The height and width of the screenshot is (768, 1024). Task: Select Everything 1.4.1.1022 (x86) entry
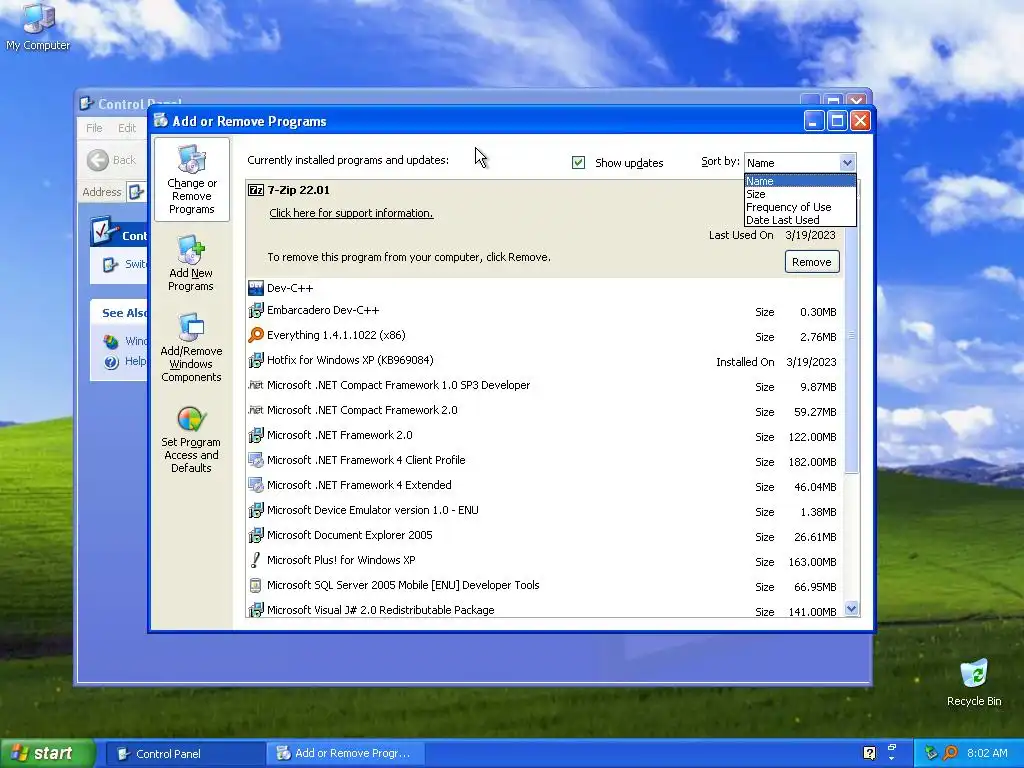coord(545,336)
